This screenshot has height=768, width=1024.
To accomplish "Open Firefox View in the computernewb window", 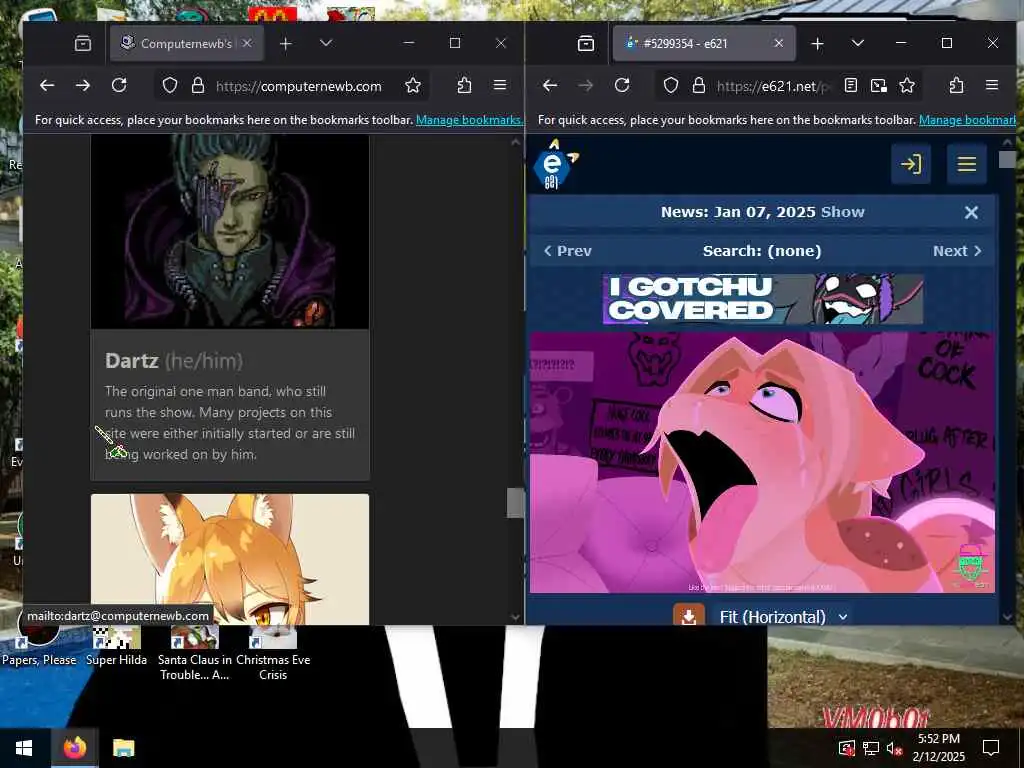I will (x=83, y=44).
